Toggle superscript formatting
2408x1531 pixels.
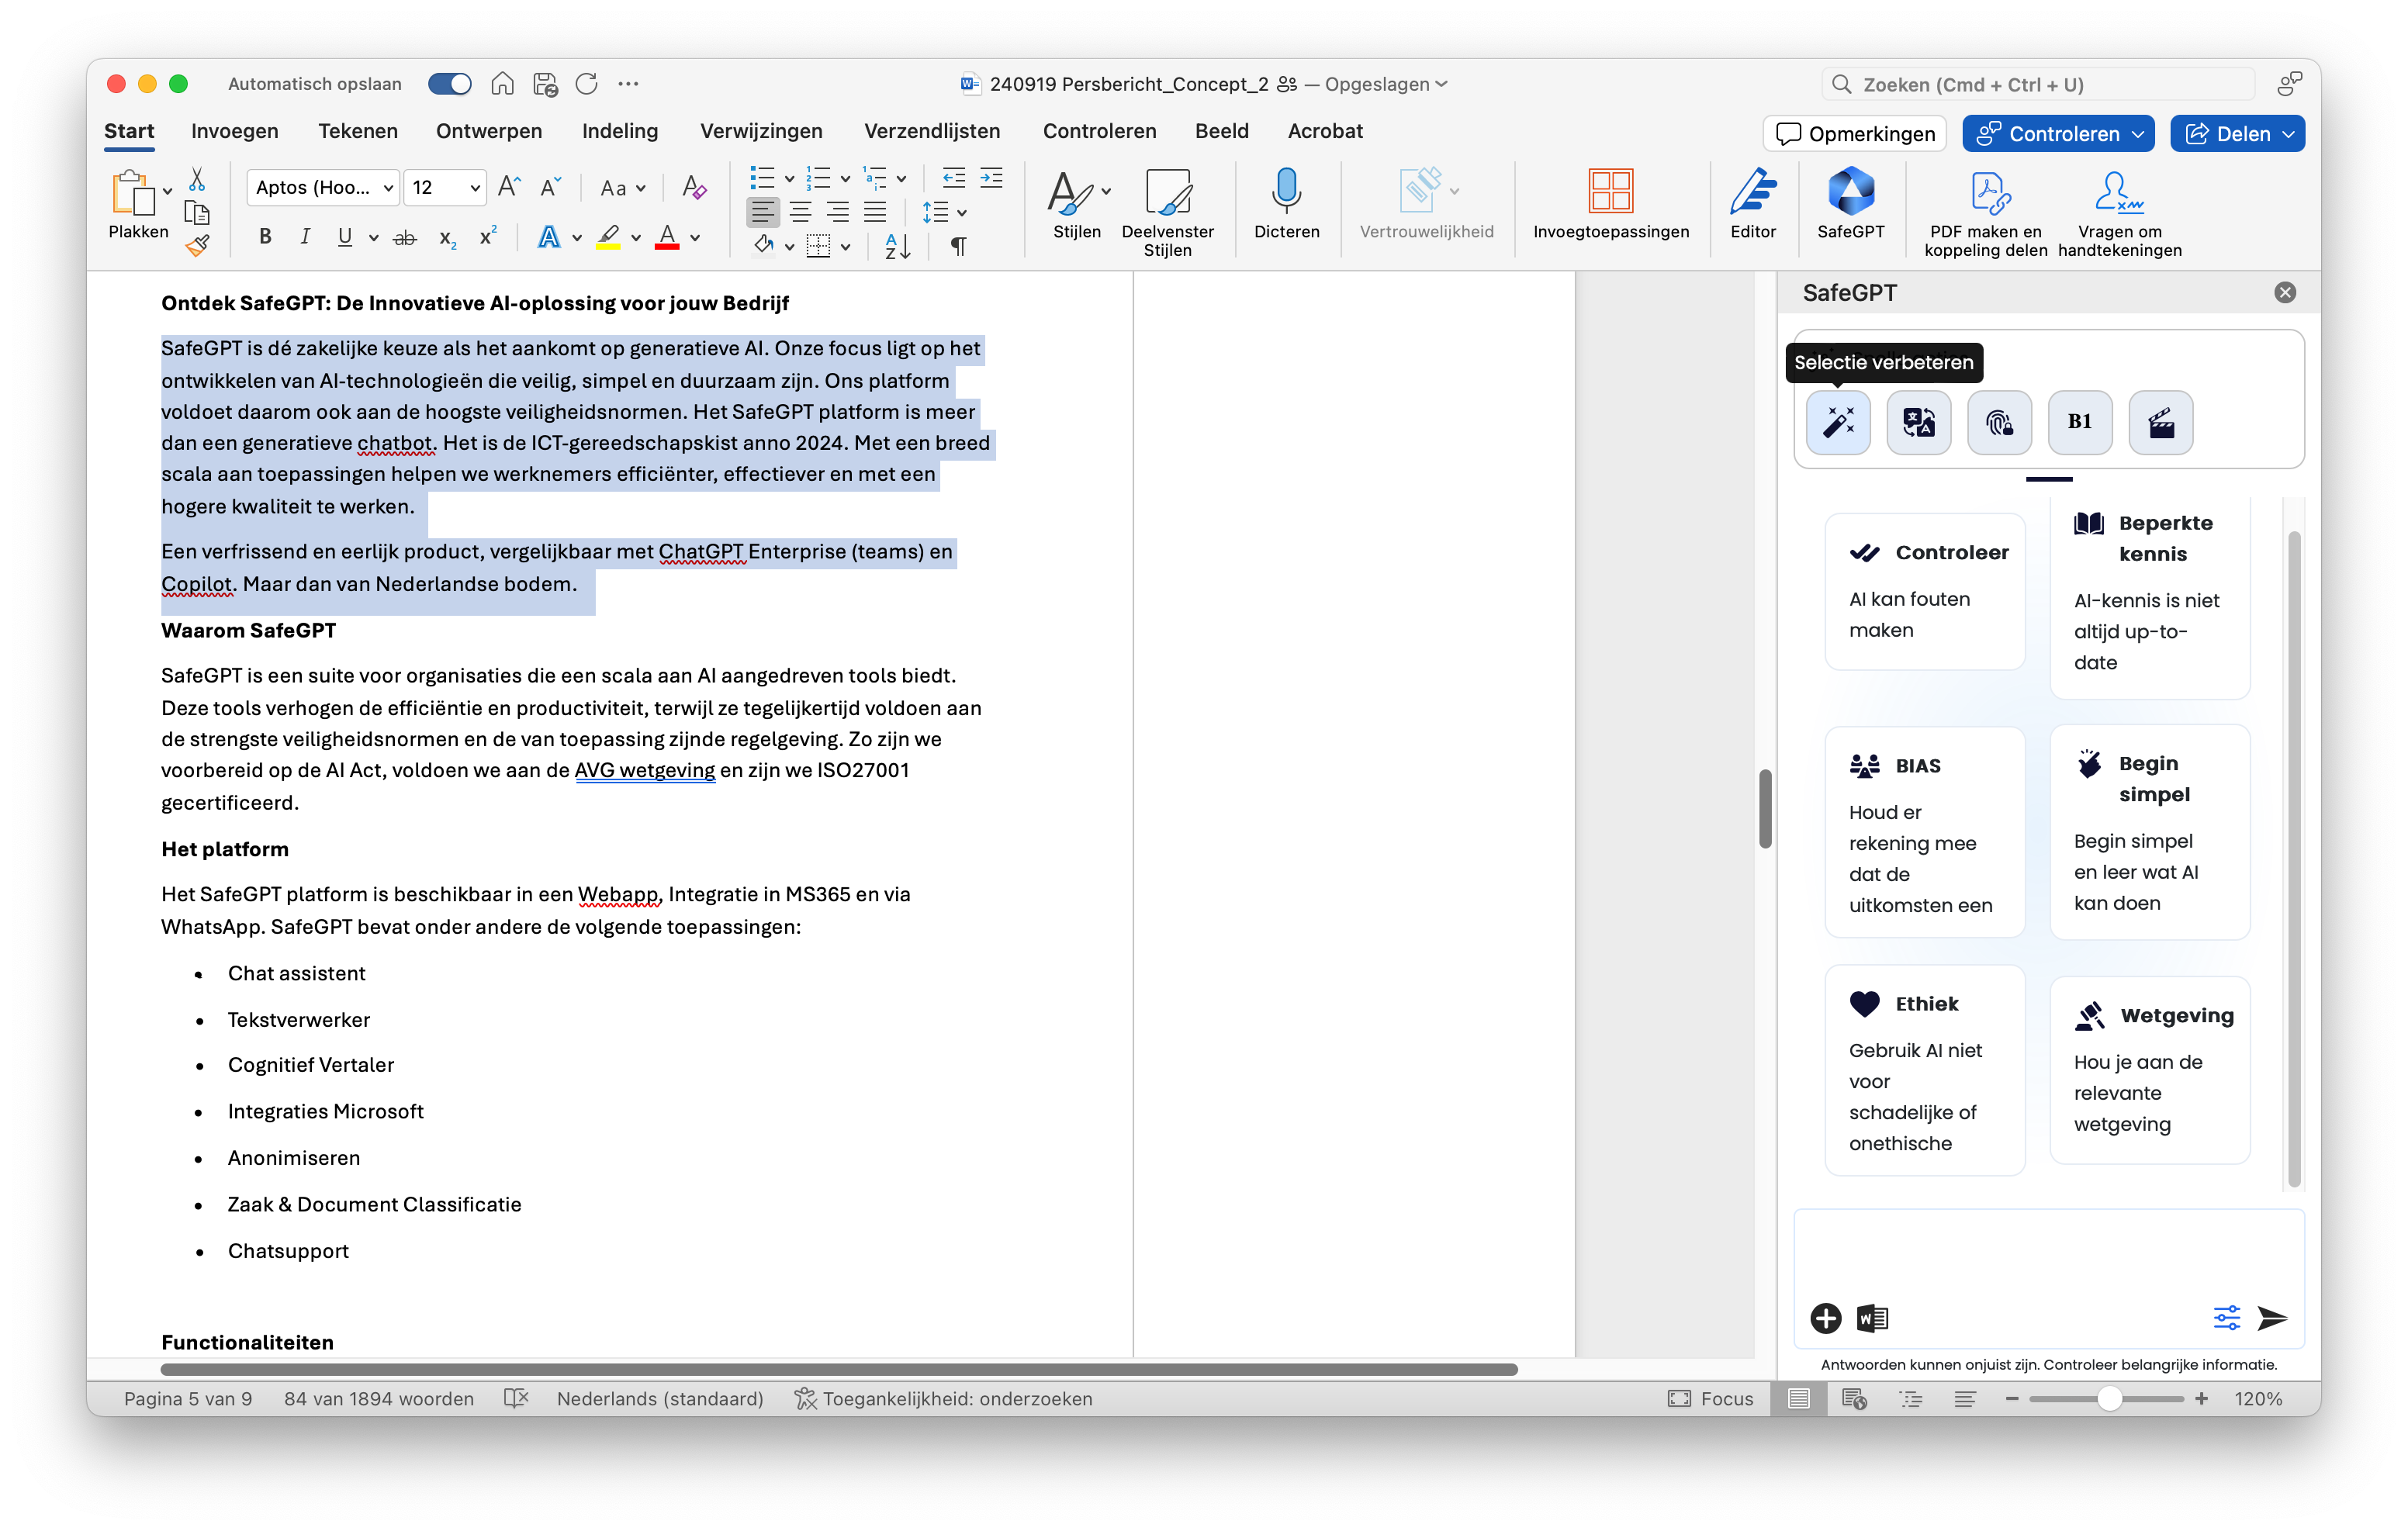[x=488, y=237]
